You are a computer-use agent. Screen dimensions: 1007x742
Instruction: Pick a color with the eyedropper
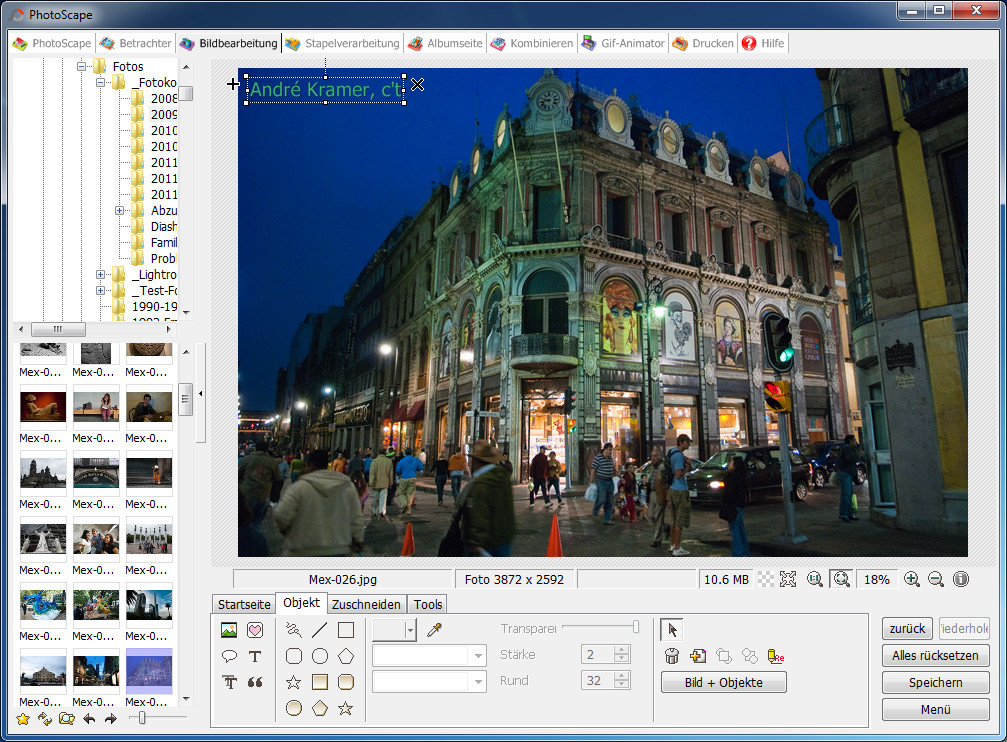point(434,630)
